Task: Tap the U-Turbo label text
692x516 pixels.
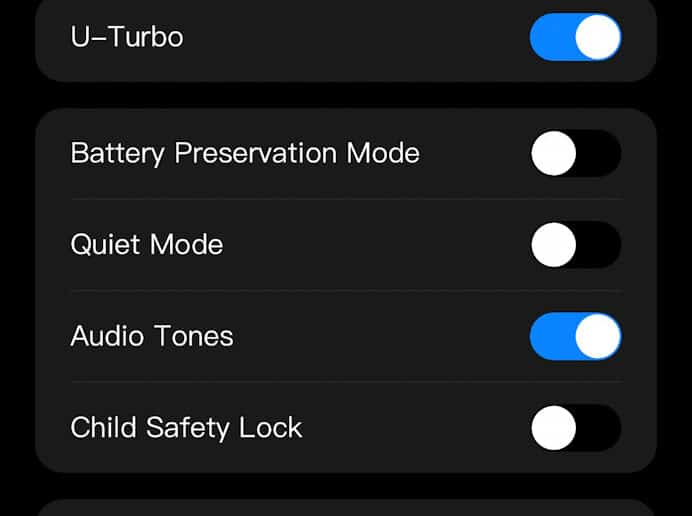Action: 127,37
